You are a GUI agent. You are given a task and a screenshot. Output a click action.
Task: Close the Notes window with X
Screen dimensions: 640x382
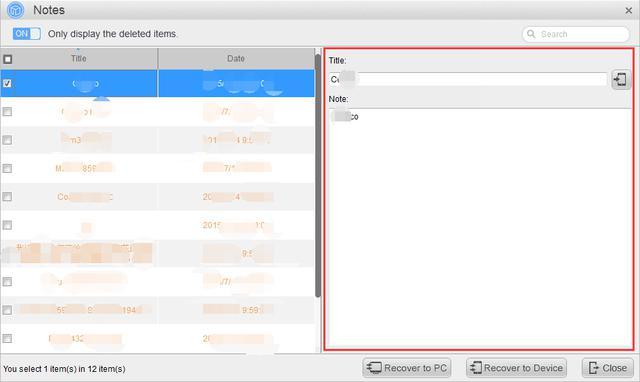[629, 11]
